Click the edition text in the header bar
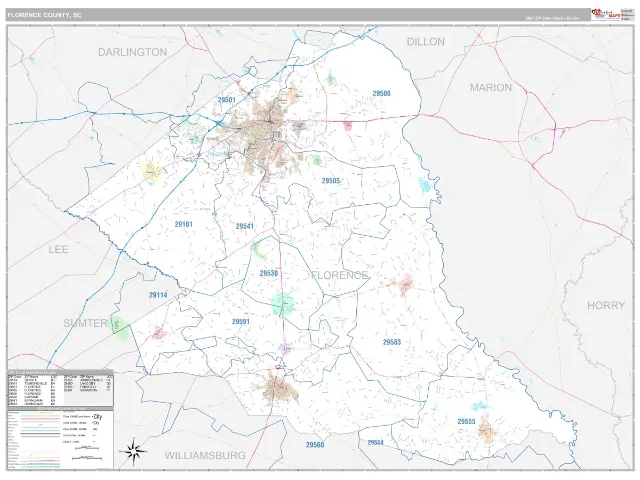The width and height of the screenshot is (640, 480). coord(552,18)
